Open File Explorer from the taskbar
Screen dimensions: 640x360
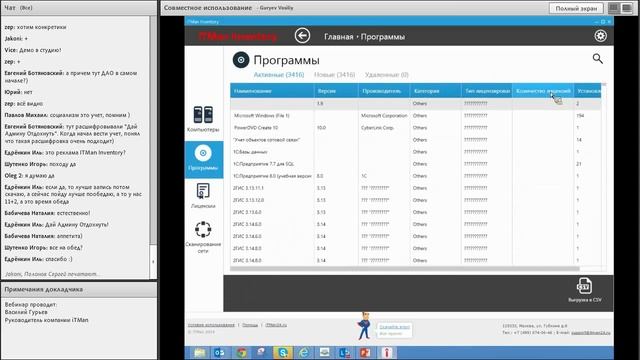(200, 353)
